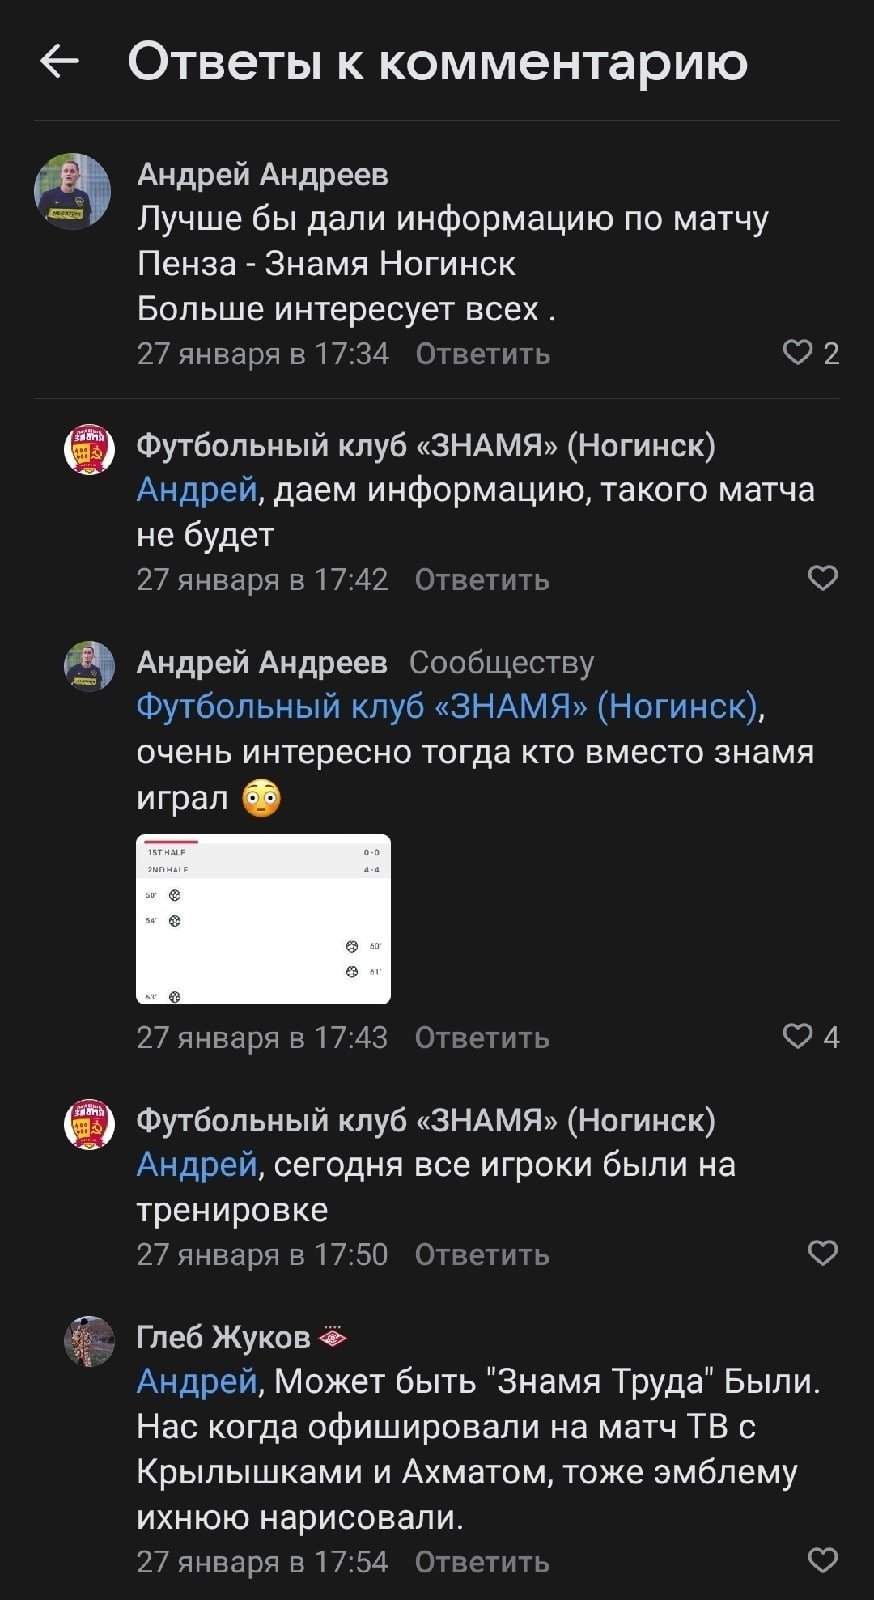The image size is (874, 1600).
Task: Open Глеб Жуков's profile name
Action: pyautogui.click(x=223, y=1337)
